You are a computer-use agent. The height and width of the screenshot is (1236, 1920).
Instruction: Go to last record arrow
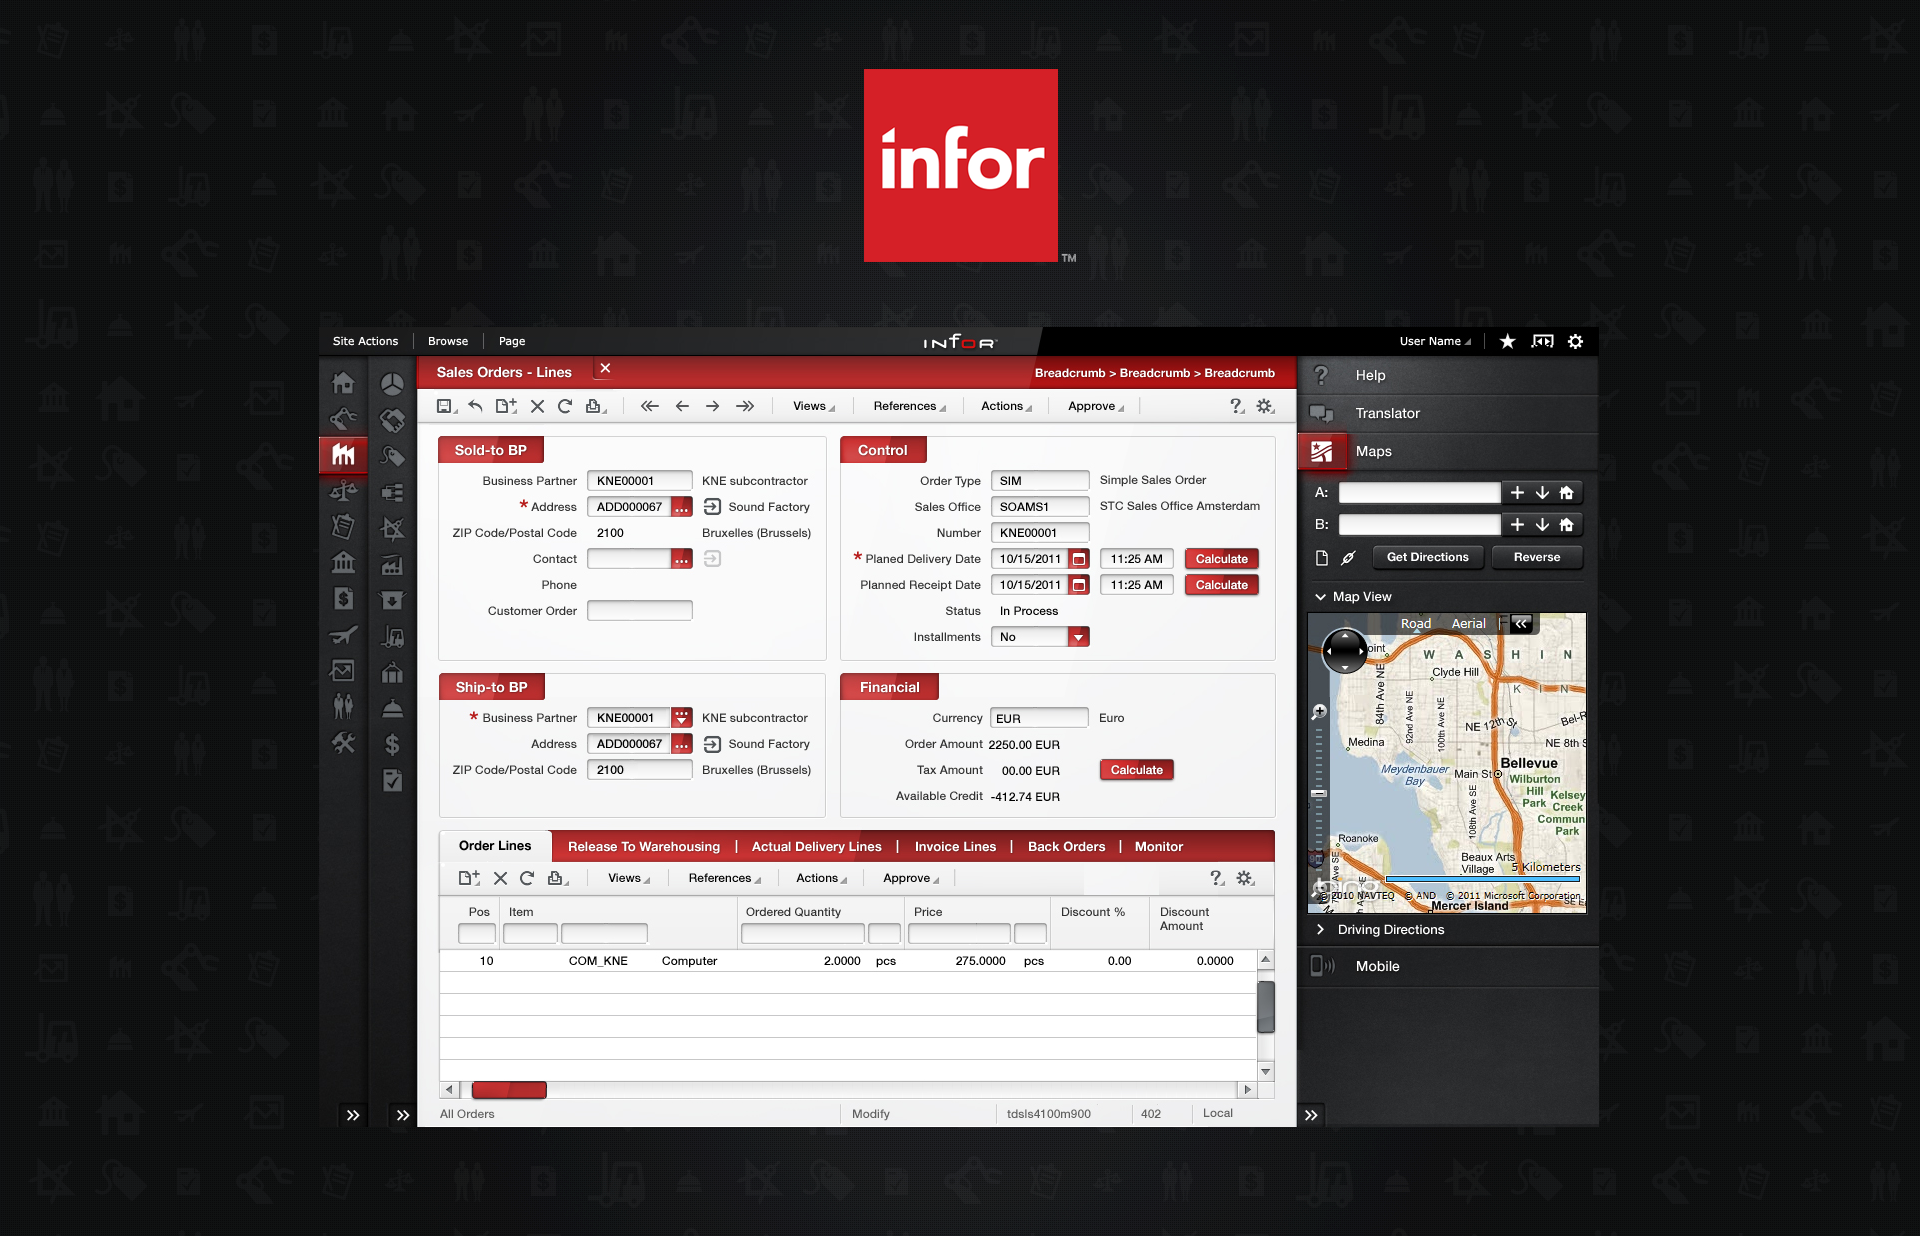click(x=745, y=406)
